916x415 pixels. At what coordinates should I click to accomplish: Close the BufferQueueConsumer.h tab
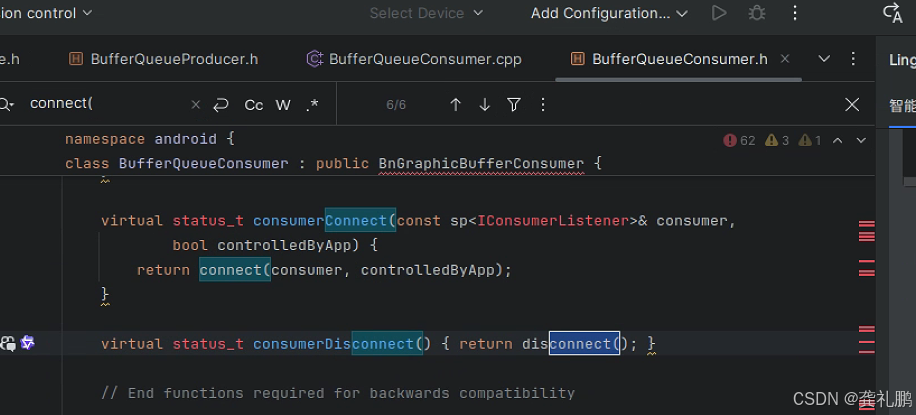coord(785,59)
